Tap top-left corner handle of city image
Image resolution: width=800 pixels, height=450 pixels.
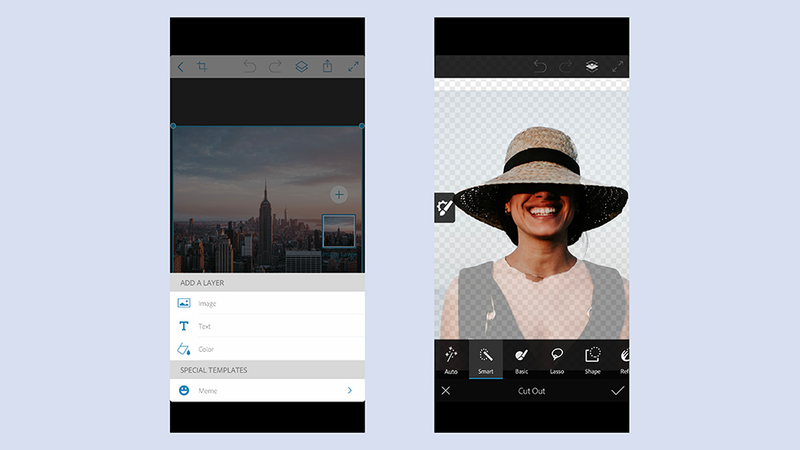173,126
